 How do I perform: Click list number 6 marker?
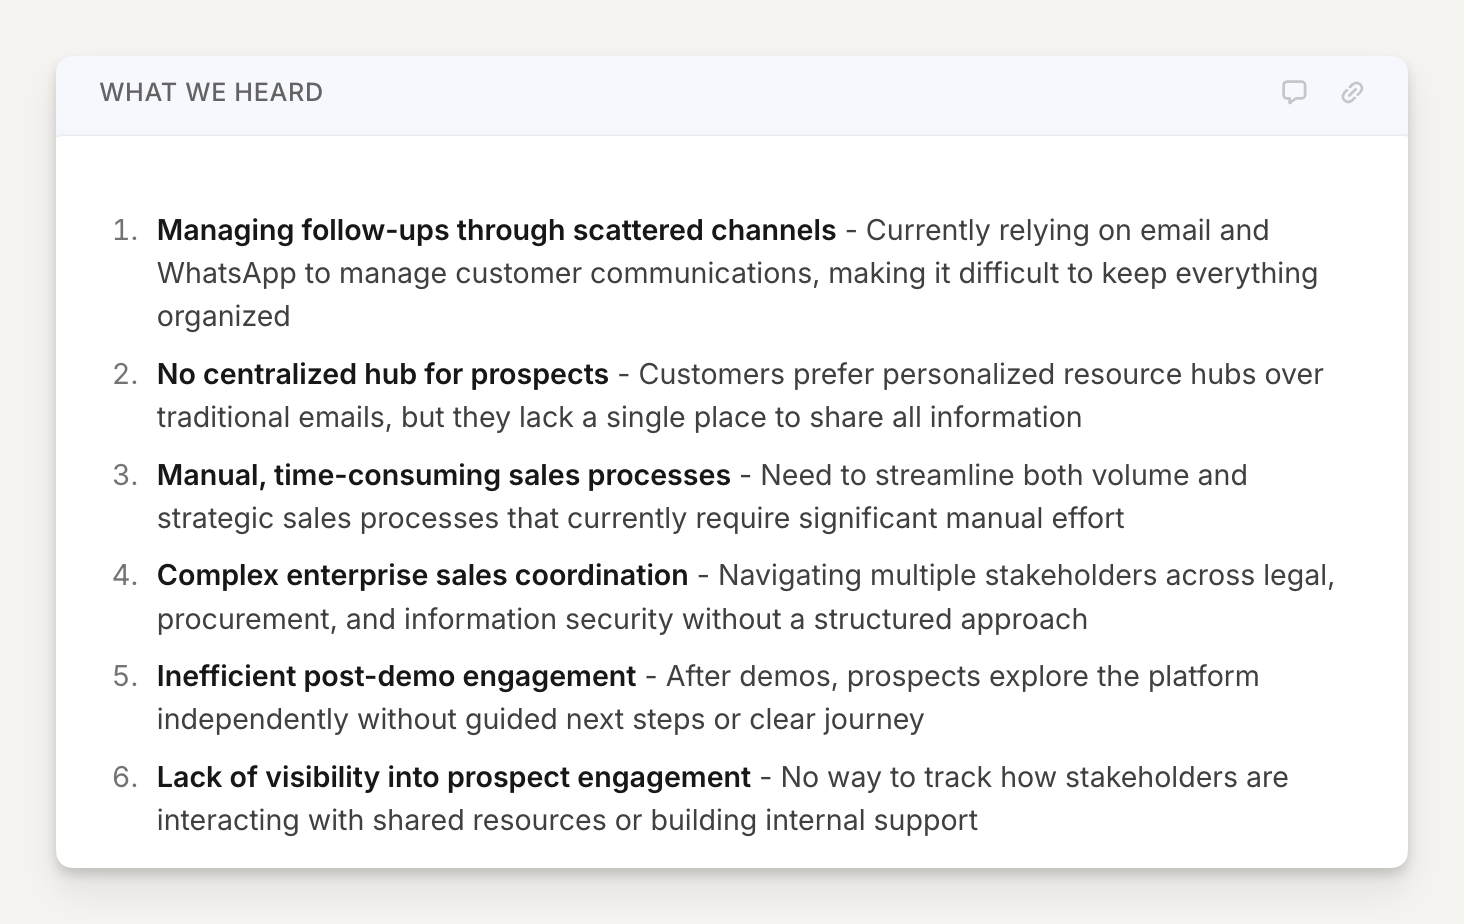pos(124,778)
